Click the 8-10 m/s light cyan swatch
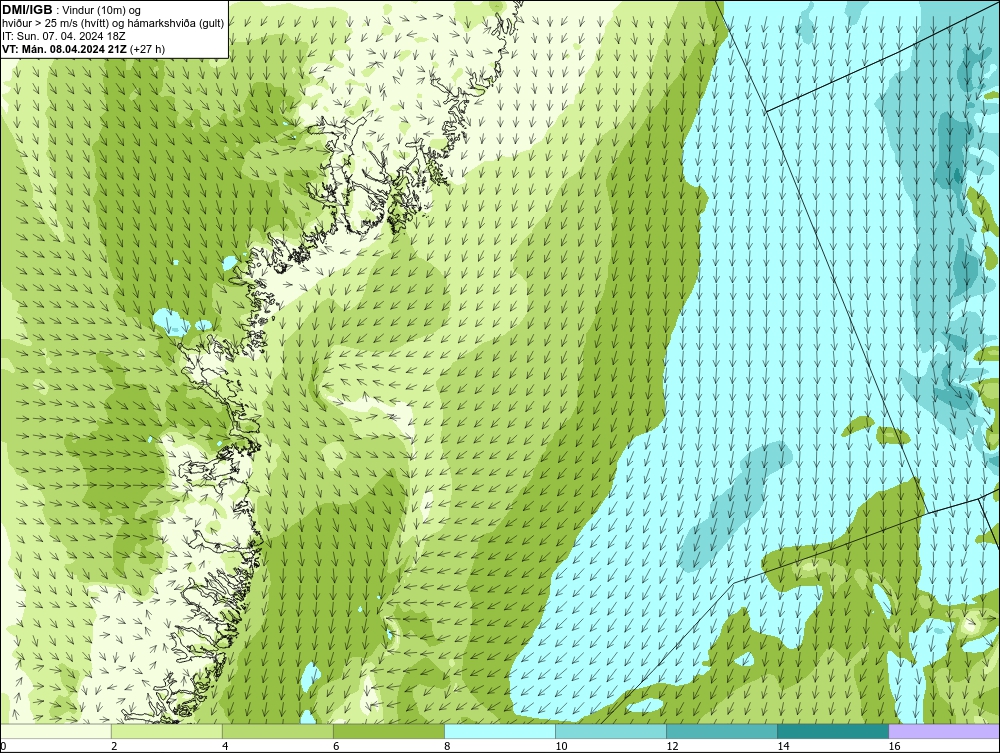 (x=499, y=731)
